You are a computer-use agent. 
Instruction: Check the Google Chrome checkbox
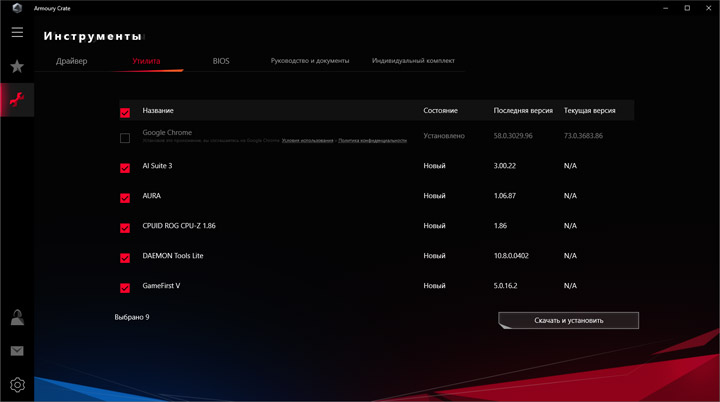coord(125,138)
